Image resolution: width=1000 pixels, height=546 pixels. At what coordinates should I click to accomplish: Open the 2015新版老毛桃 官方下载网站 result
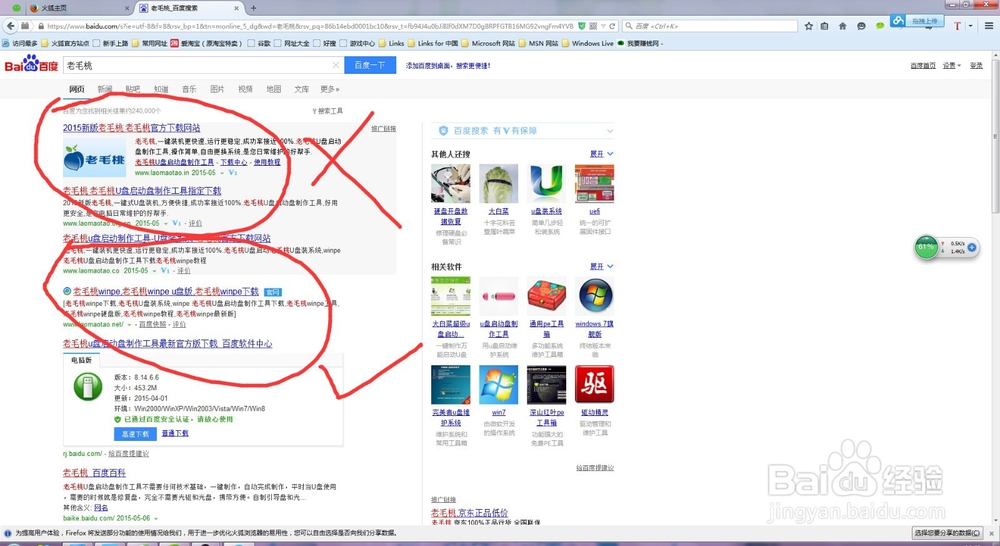point(131,128)
